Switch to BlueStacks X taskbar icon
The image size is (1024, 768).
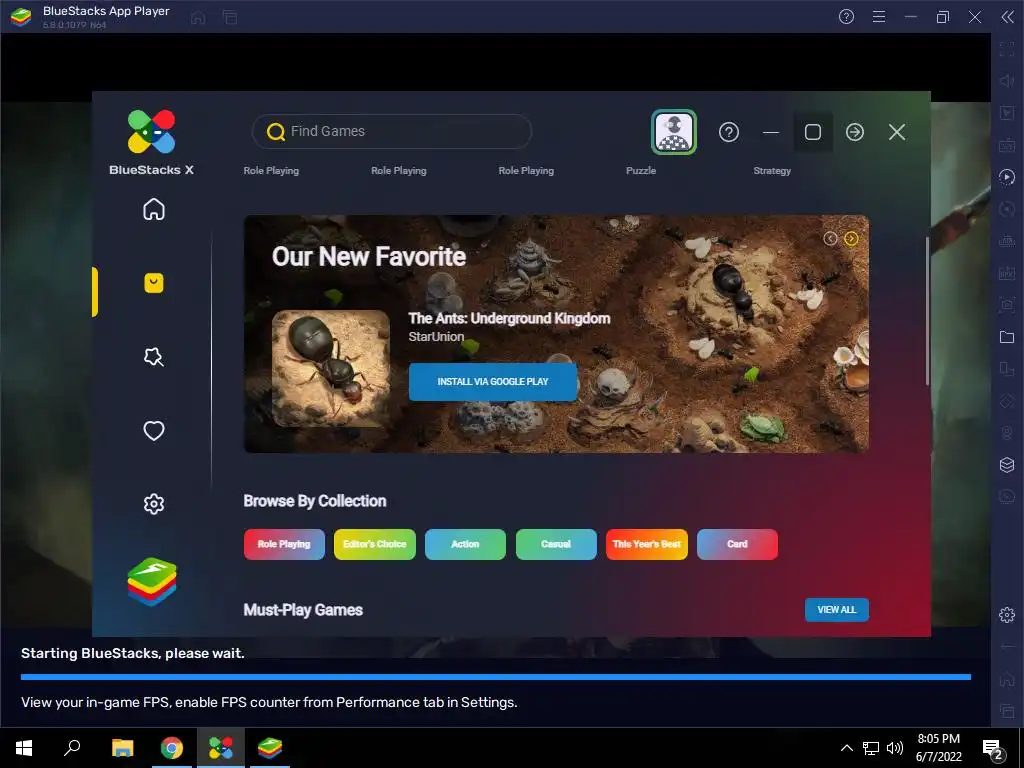(x=221, y=748)
